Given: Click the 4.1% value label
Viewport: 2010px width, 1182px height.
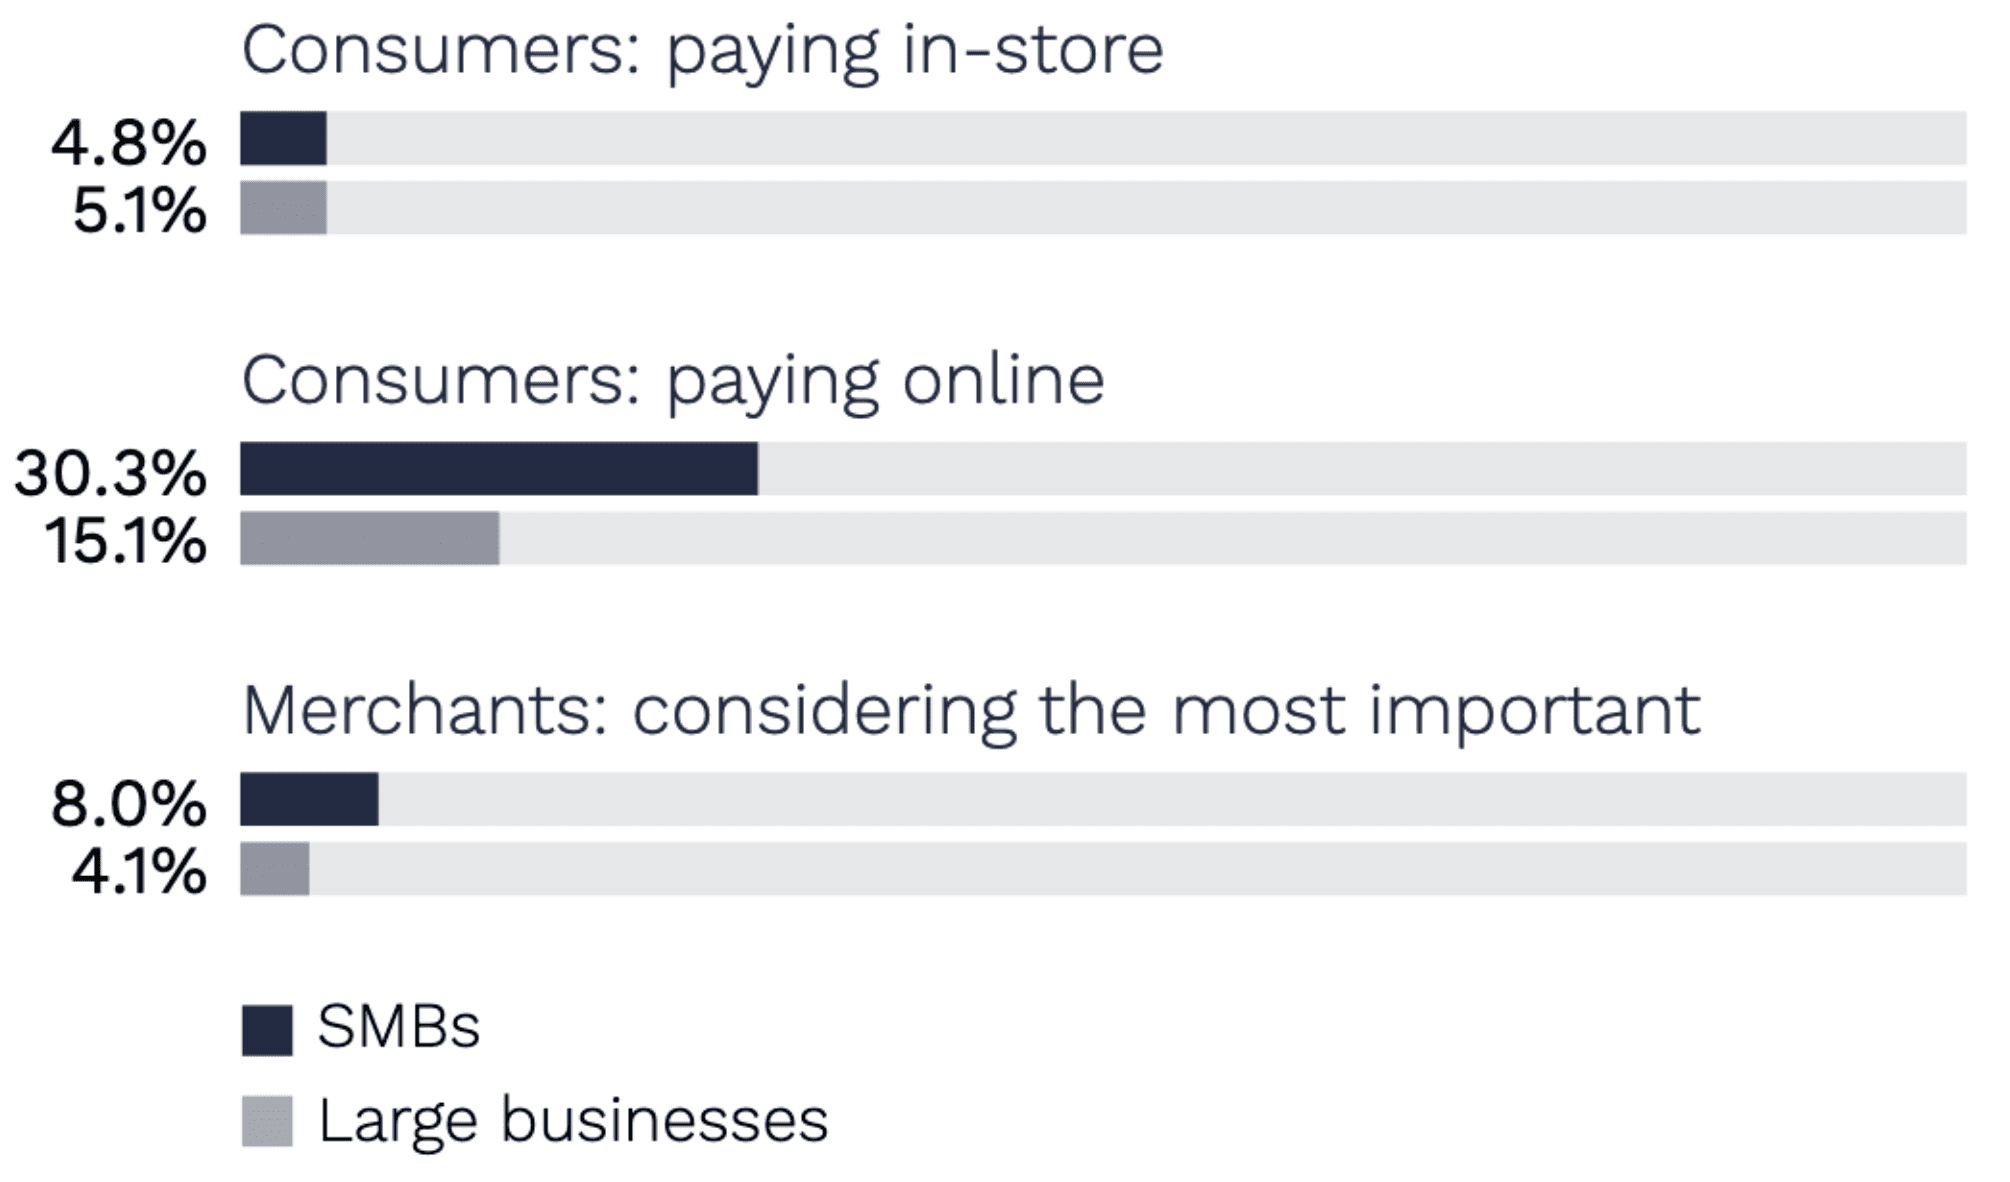Looking at the screenshot, I should [139, 871].
